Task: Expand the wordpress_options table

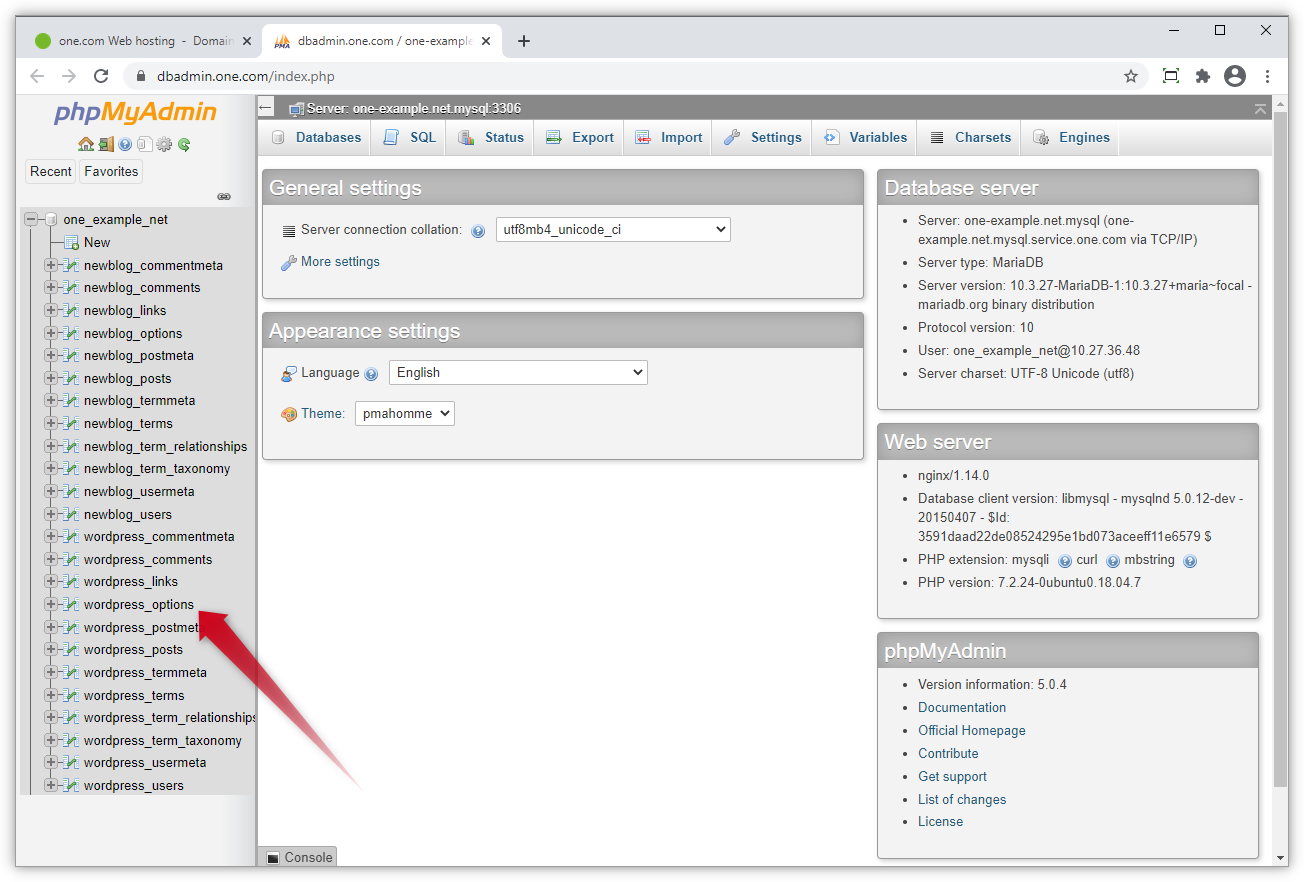Action: click(x=49, y=604)
